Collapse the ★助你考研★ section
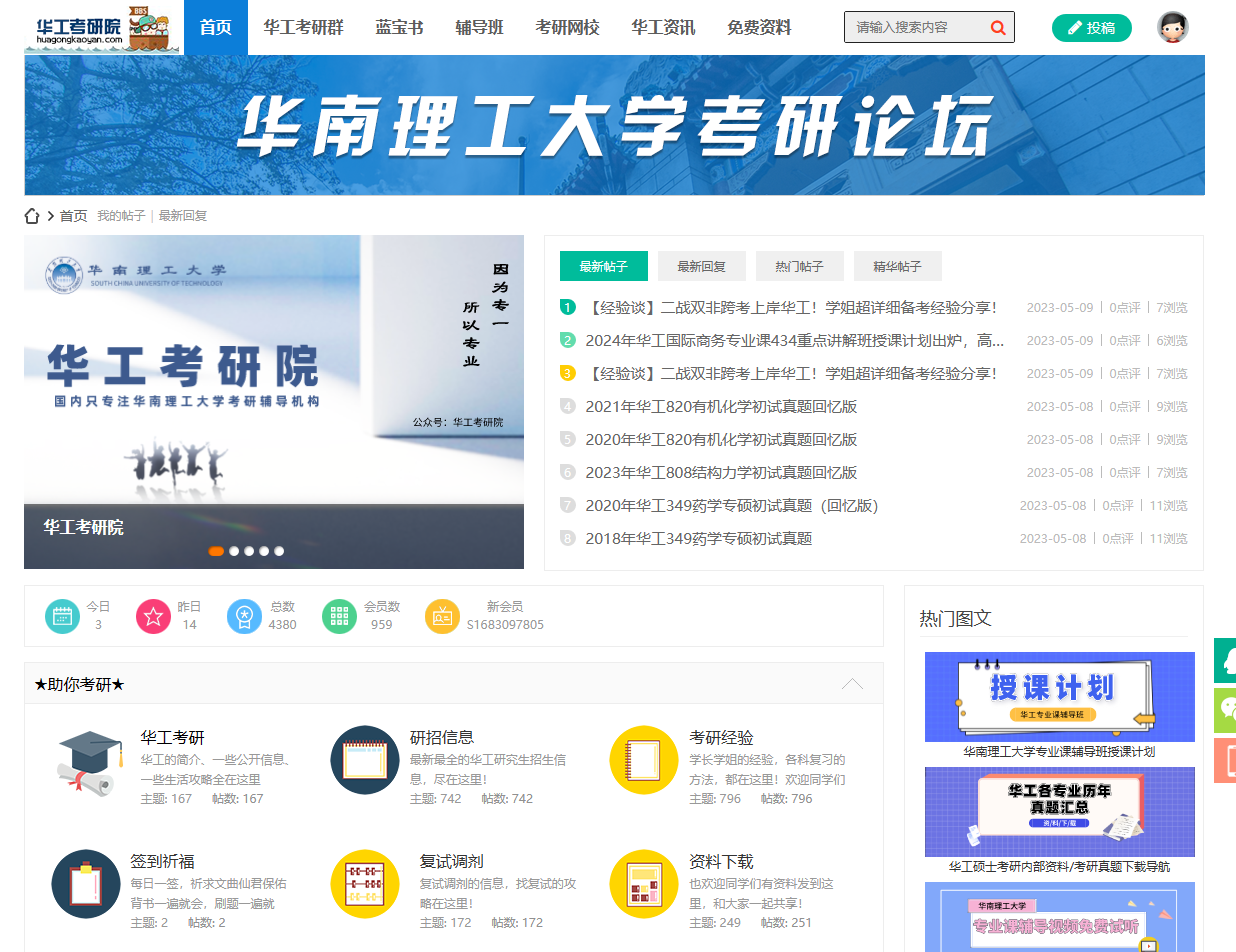1236x952 pixels. (852, 684)
